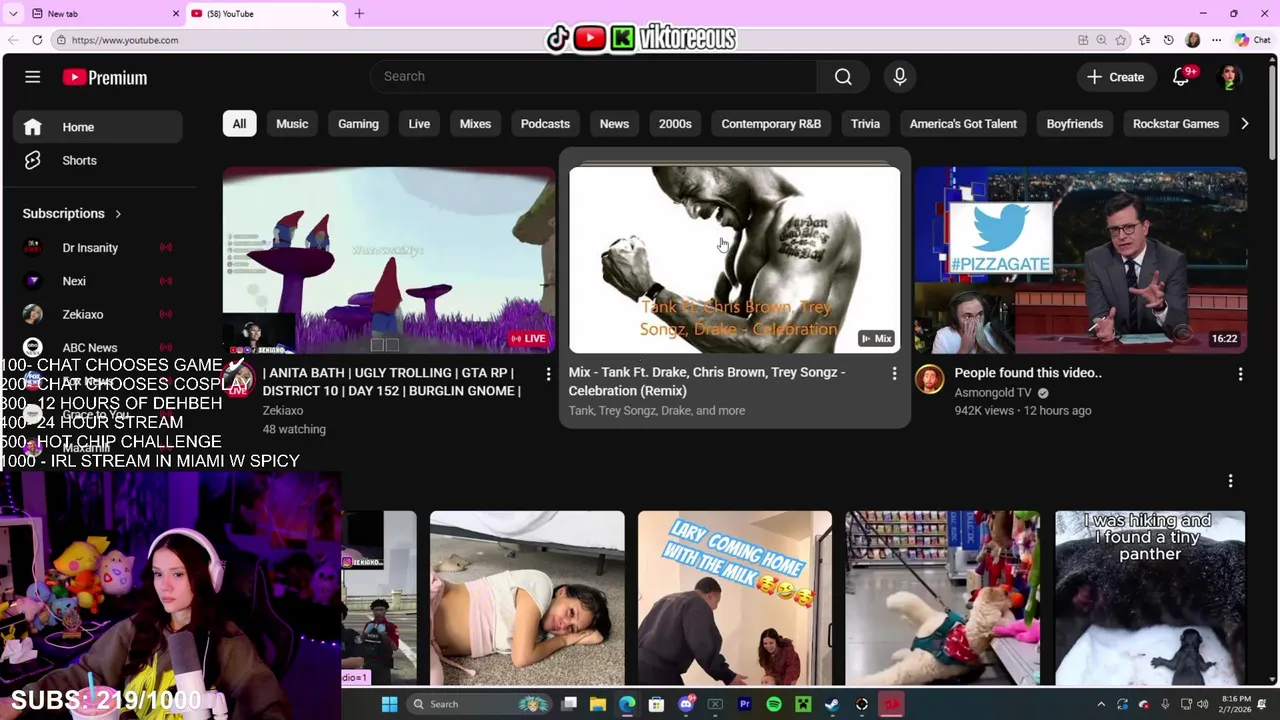Select the Trivia filter chip

point(865,124)
